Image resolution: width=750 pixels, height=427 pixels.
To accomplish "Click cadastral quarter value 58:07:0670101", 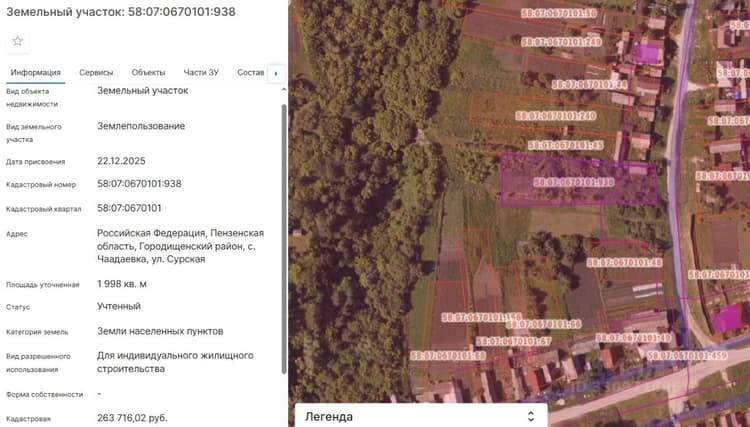I will (x=129, y=208).
